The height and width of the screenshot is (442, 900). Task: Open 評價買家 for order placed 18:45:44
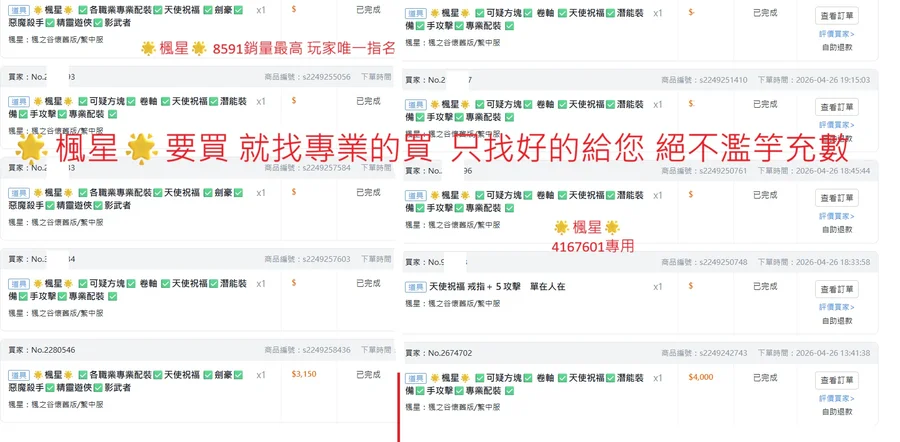tap(837, 216)
